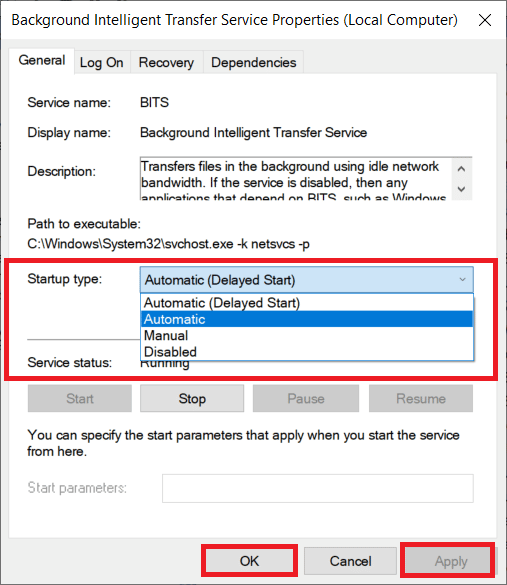Click the Start service button
507x585 pixels.
click(x=80, y=398)
